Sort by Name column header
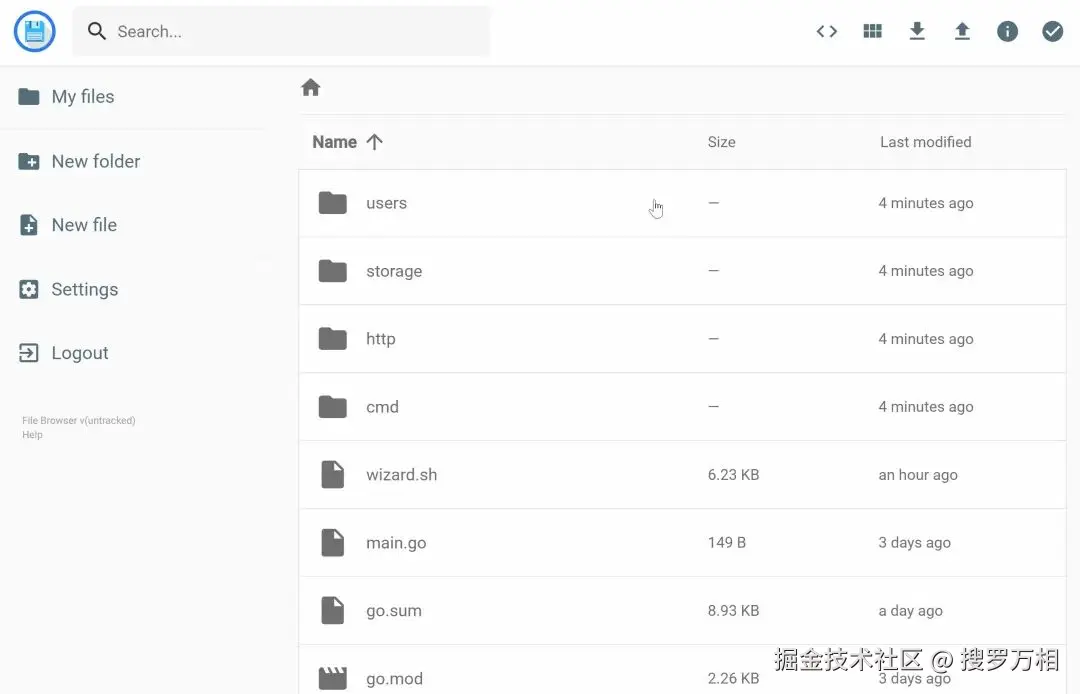Screen dimensions: 1080x694 334,142
